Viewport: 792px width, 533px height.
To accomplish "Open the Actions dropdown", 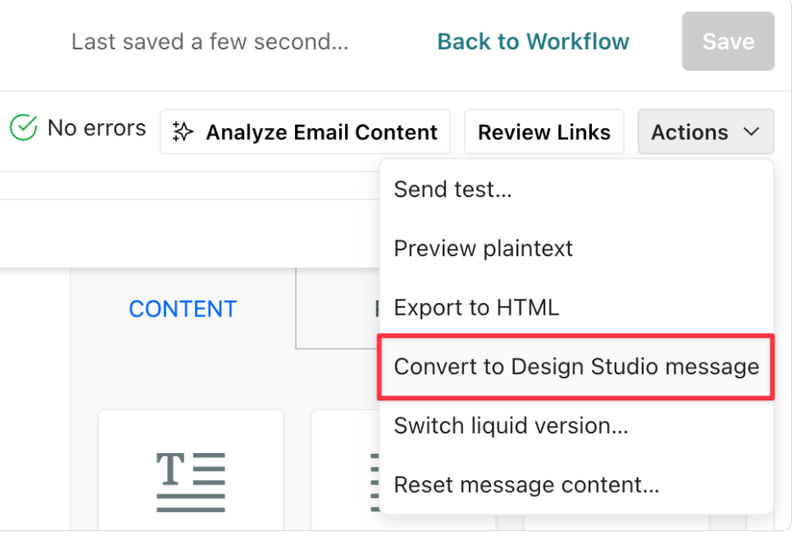I will (x=706, y=132).
